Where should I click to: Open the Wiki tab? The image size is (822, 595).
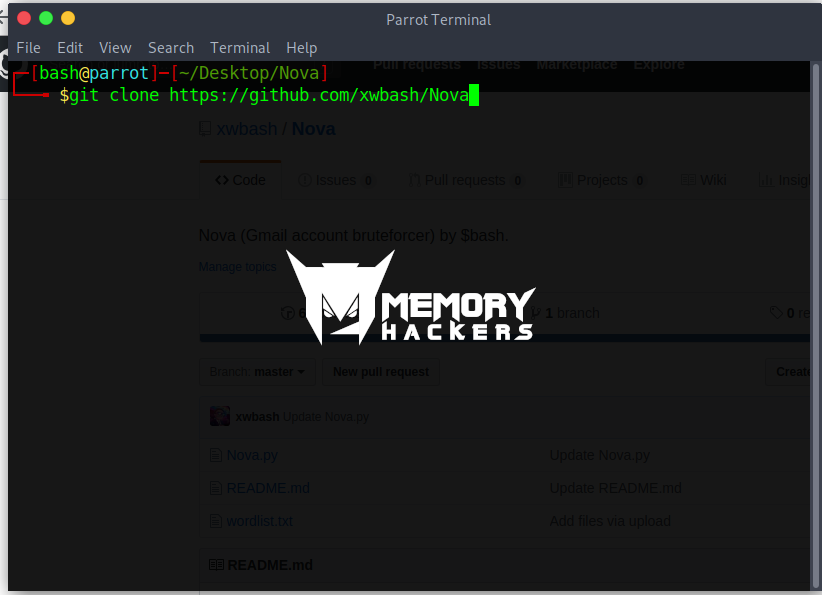(704, 180)
